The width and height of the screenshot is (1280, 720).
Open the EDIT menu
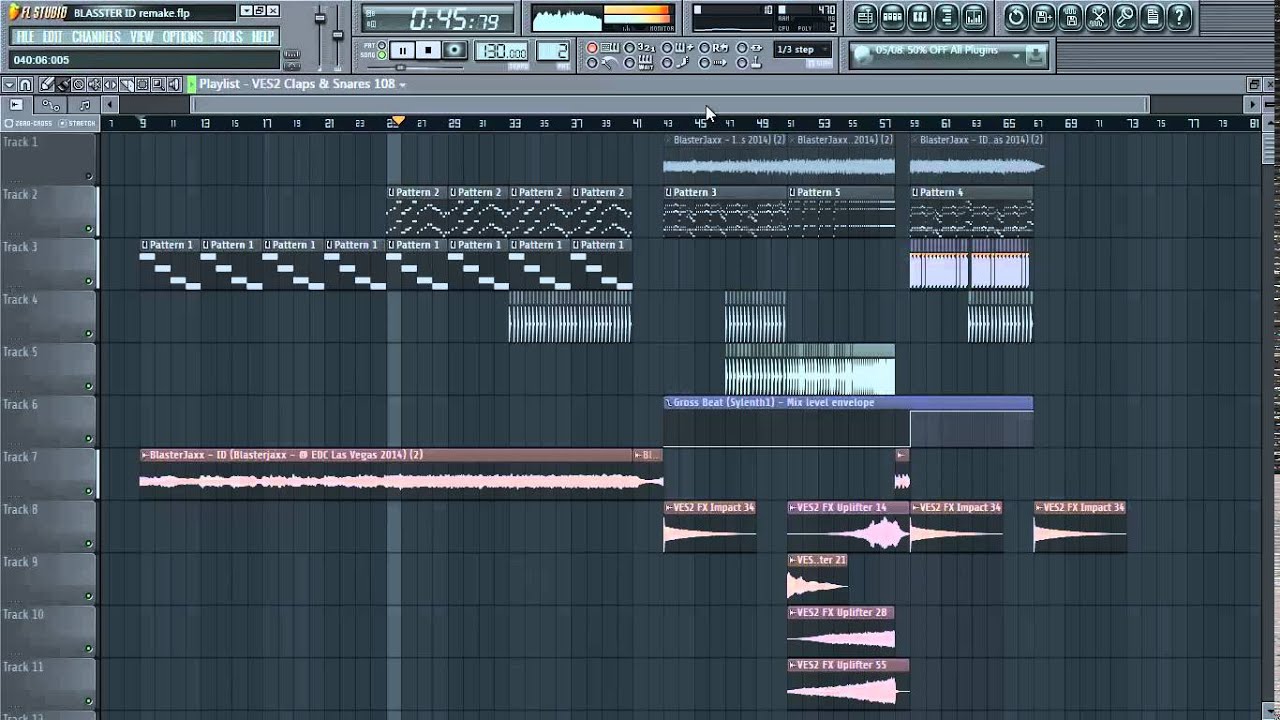pyautogui.click(x=52, y=37)
